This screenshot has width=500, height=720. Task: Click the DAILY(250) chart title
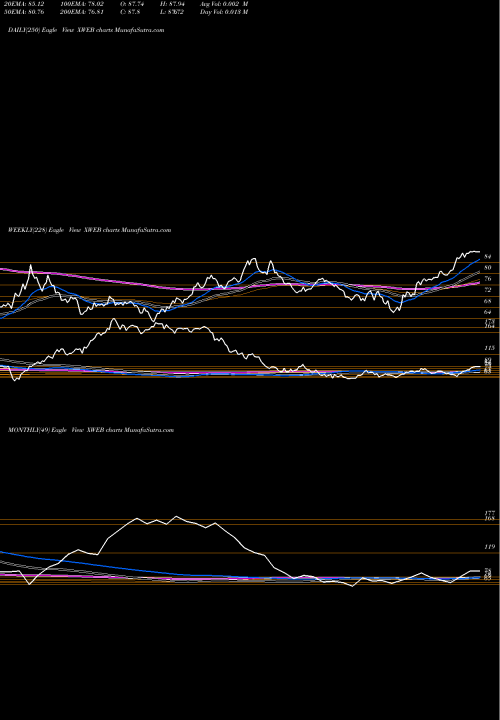tap(86, 30)
